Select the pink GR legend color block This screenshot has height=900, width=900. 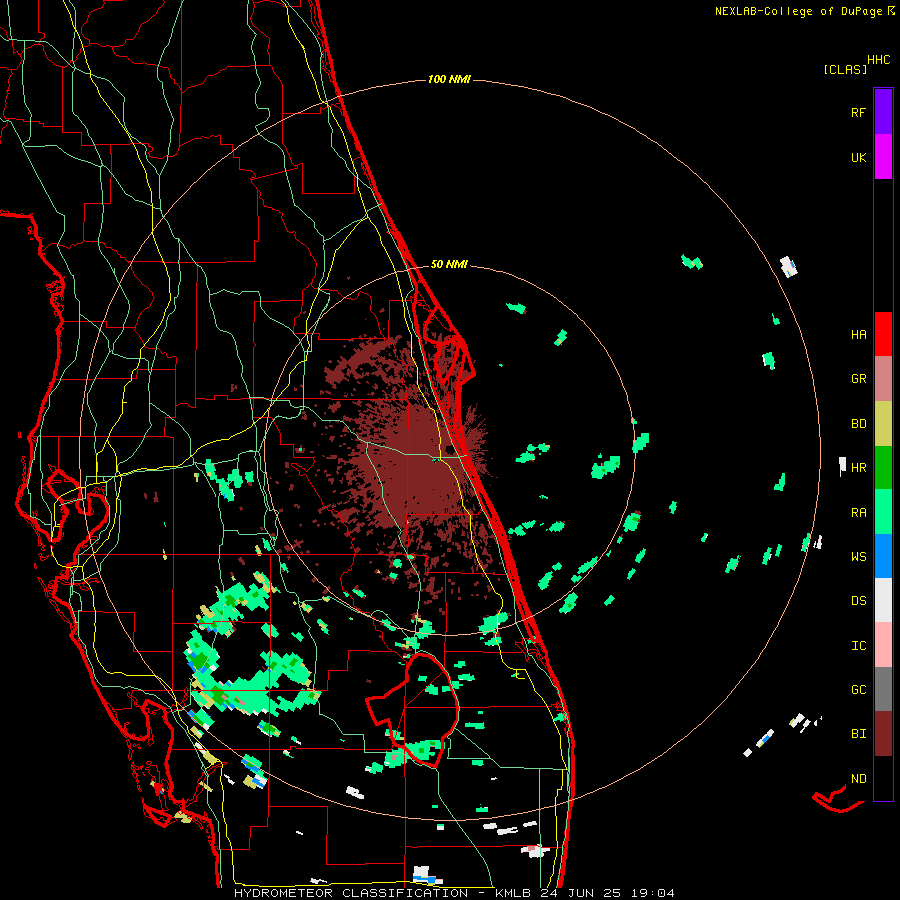(883, 378)
